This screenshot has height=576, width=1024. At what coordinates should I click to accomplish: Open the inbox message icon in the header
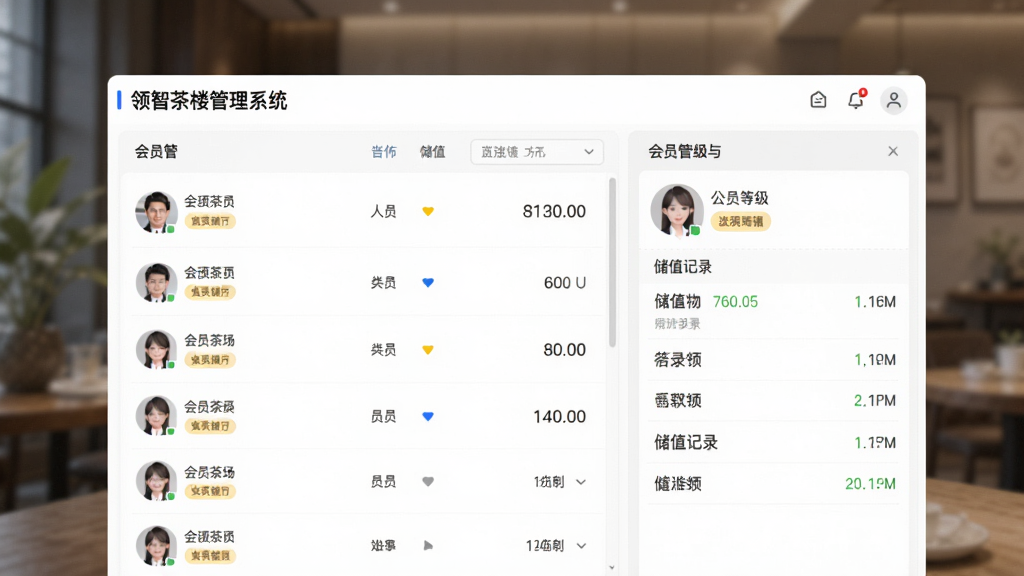click(818, 100)
